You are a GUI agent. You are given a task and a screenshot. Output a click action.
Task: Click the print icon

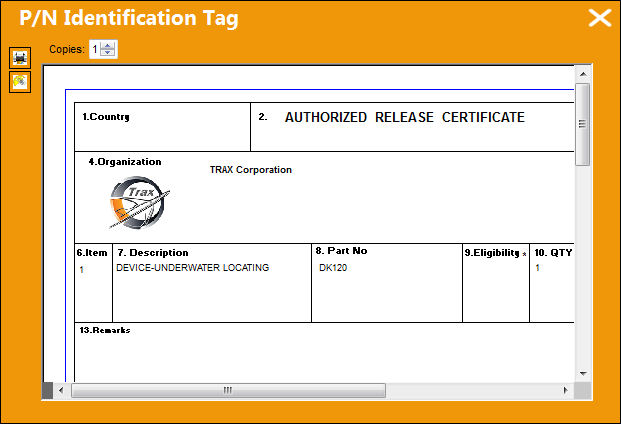[20, 58]
